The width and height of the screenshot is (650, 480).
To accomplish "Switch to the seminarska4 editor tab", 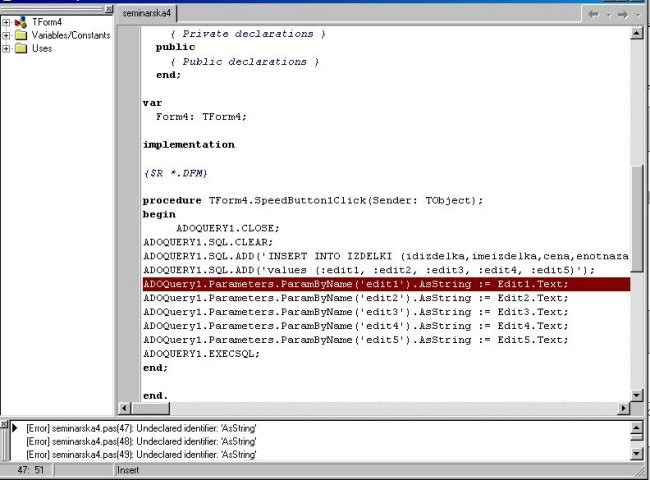I will [x=147, y=13].
